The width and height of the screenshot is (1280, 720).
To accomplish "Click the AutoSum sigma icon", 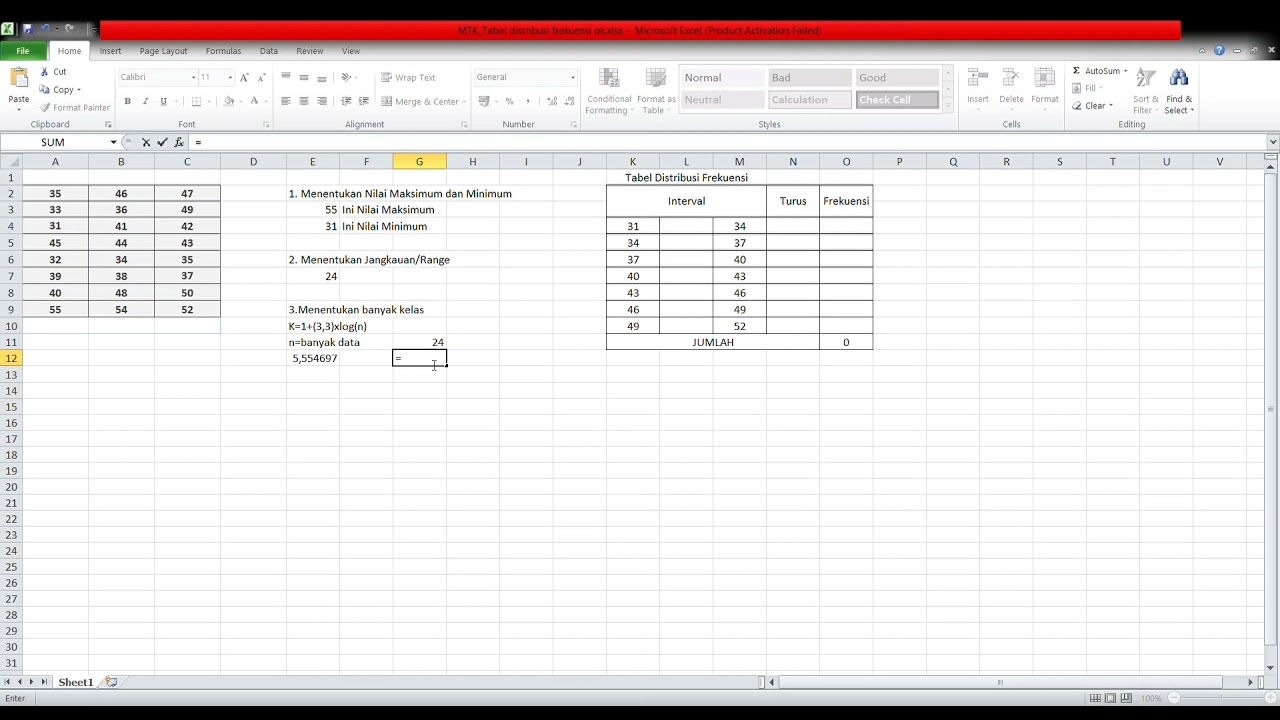I will (1076, 71).
